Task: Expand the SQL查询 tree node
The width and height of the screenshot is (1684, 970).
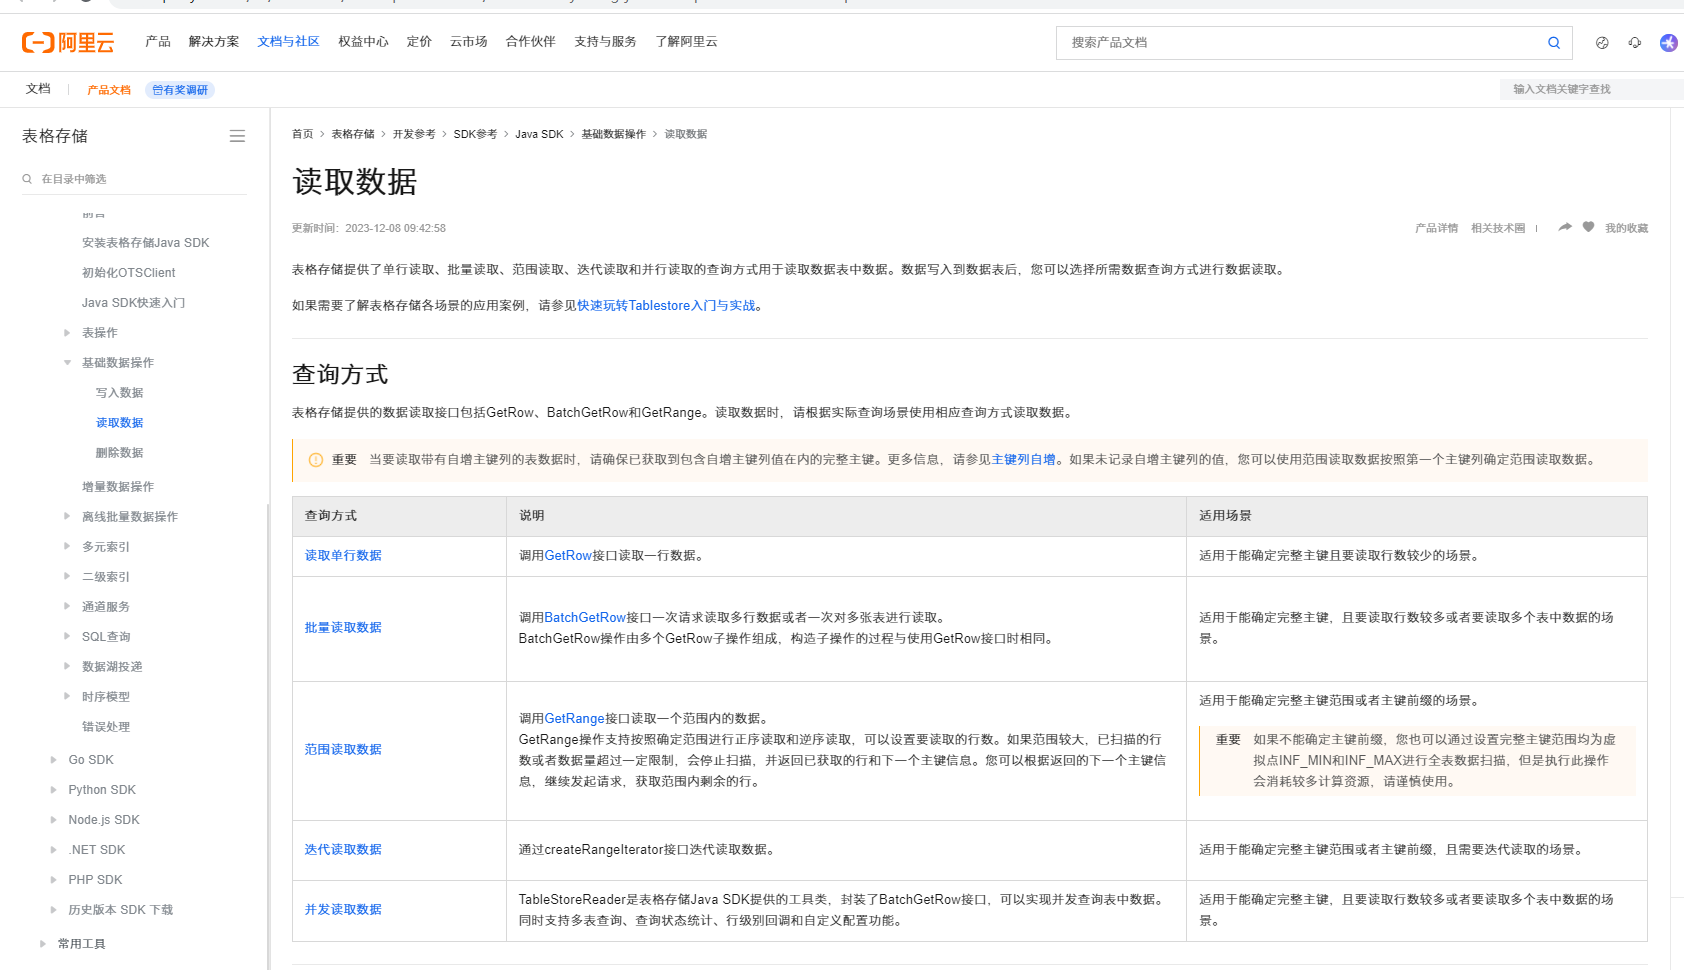Action: pyautogui.click(x=67, y=637)
